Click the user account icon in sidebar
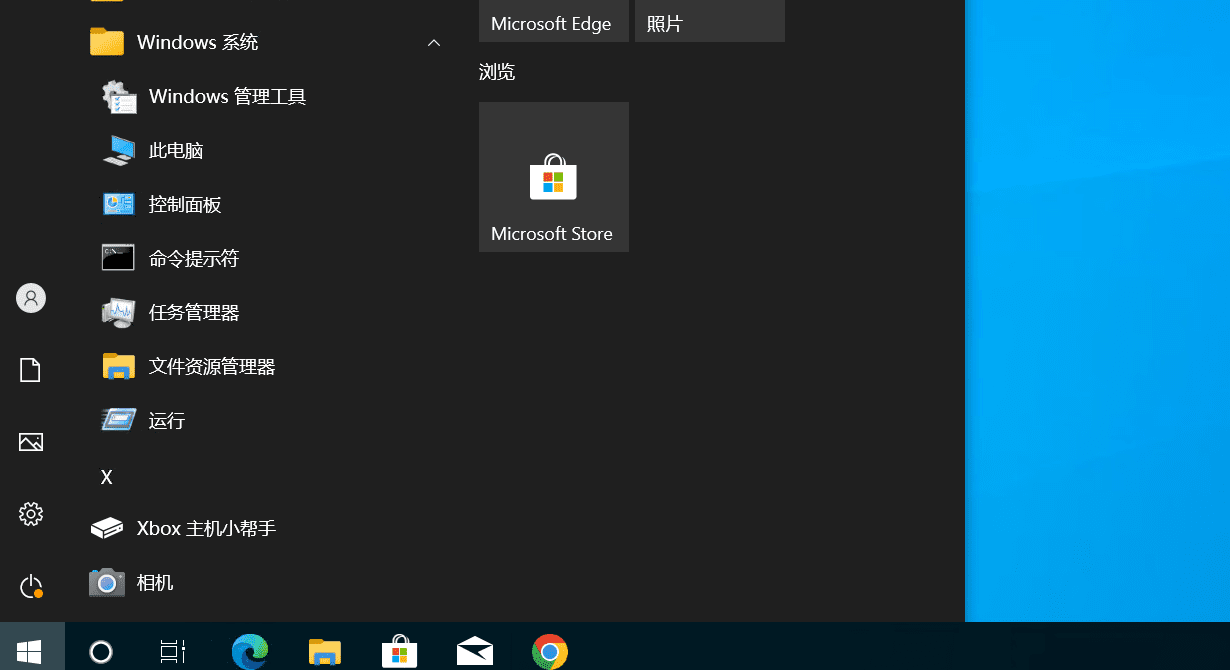The width and height of the screenshot is (1230, 670). (x=30, y=298)
